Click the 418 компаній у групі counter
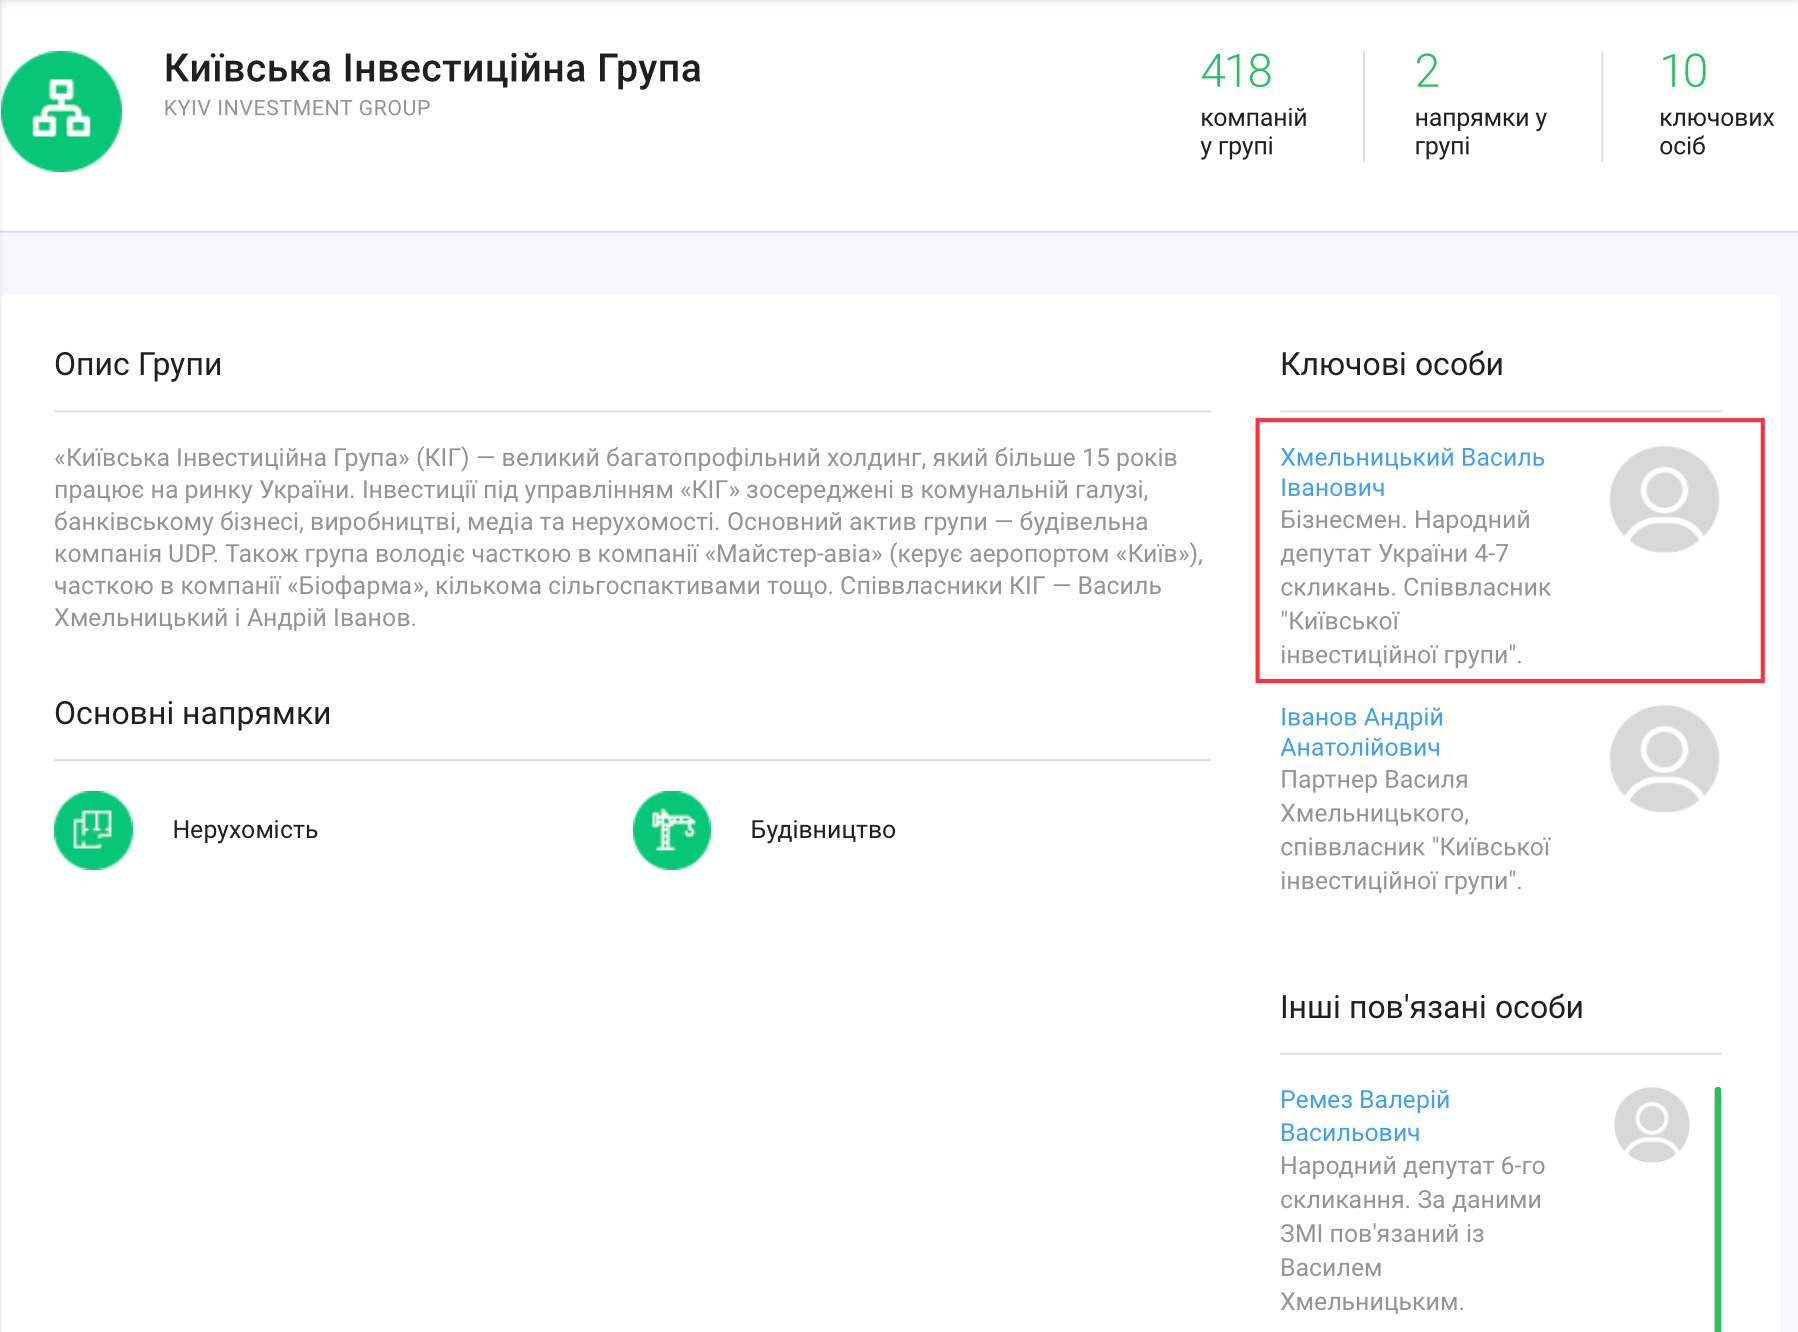 point(1253,105)
